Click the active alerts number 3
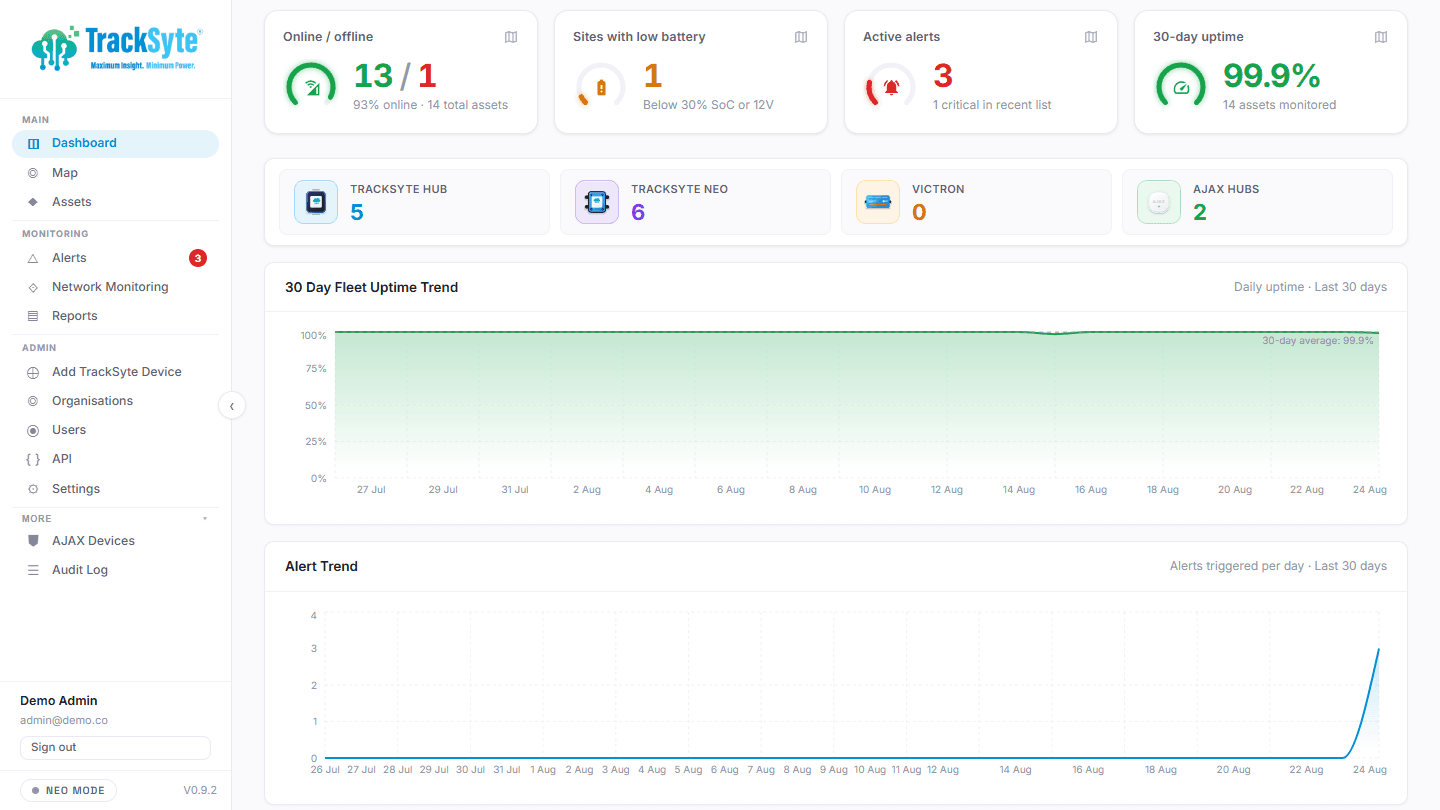Image resolution: width=1440 pixels, height=810 pixels. pos(943,76)
